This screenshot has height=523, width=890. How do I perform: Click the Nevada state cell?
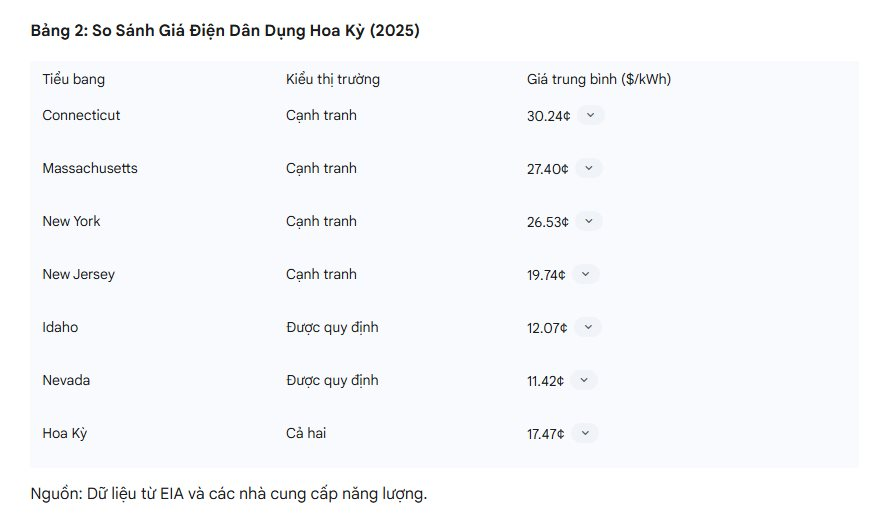pos(66,380)
